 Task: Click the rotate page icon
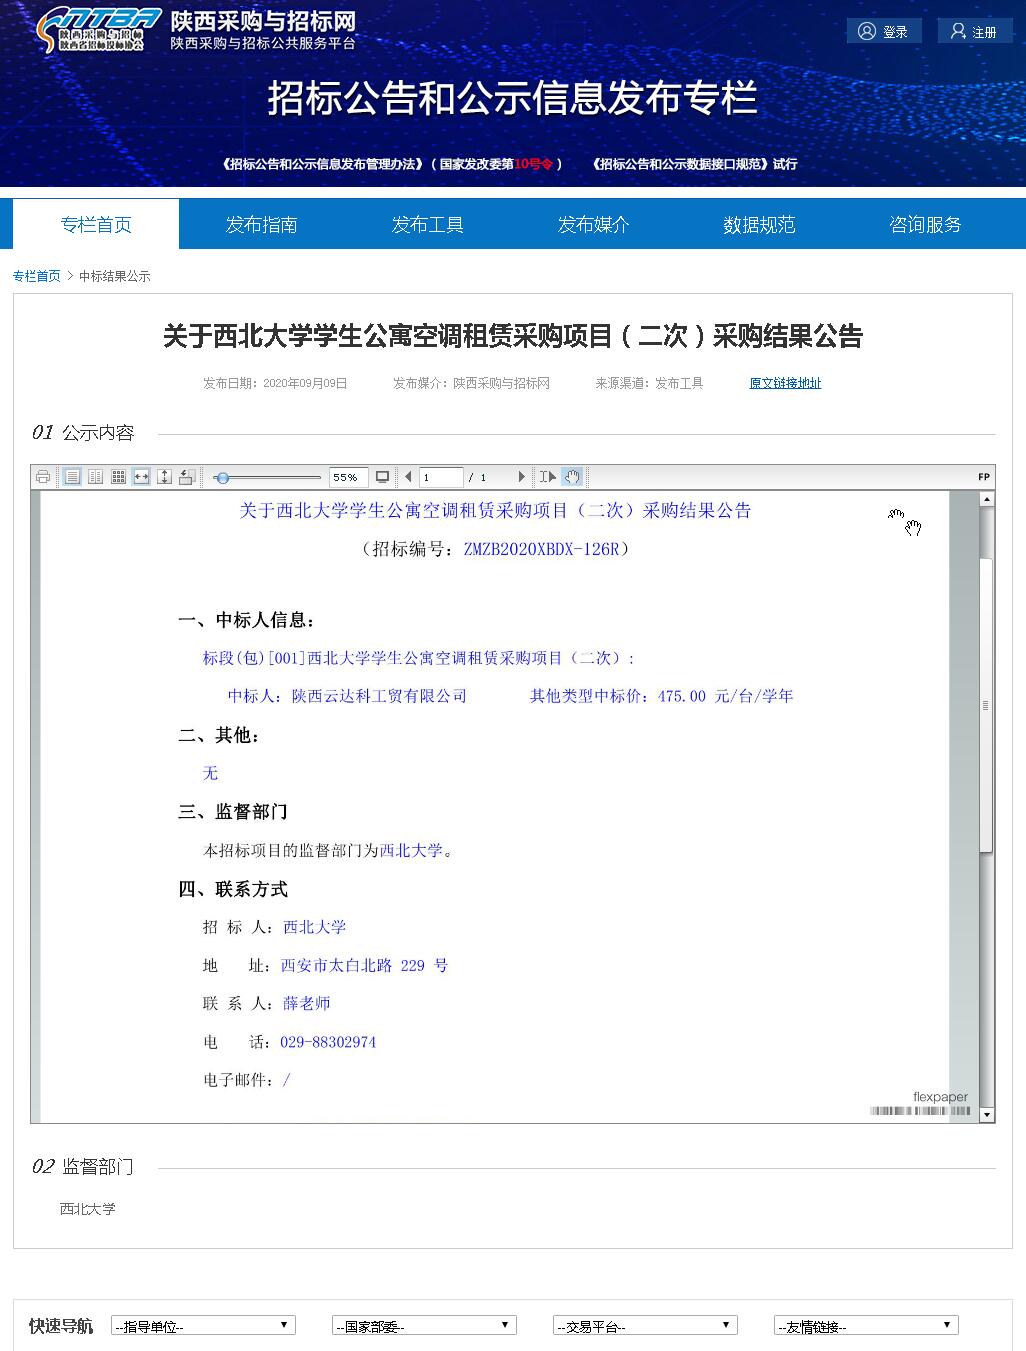[187, 477]
